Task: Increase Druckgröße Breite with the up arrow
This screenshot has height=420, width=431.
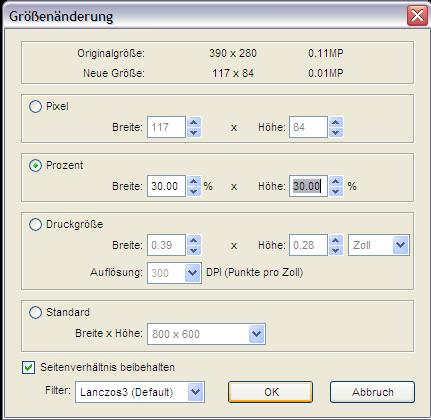Action: [194, 240]
